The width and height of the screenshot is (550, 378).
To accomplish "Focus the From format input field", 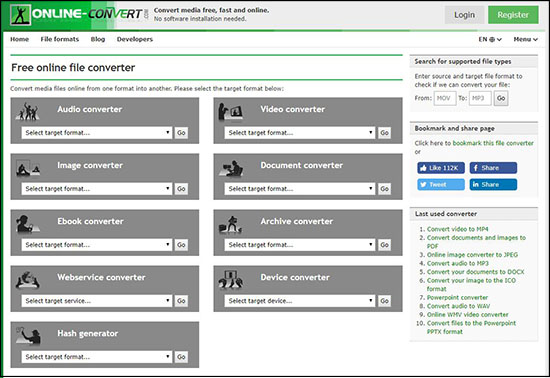I will pos(445,98).
